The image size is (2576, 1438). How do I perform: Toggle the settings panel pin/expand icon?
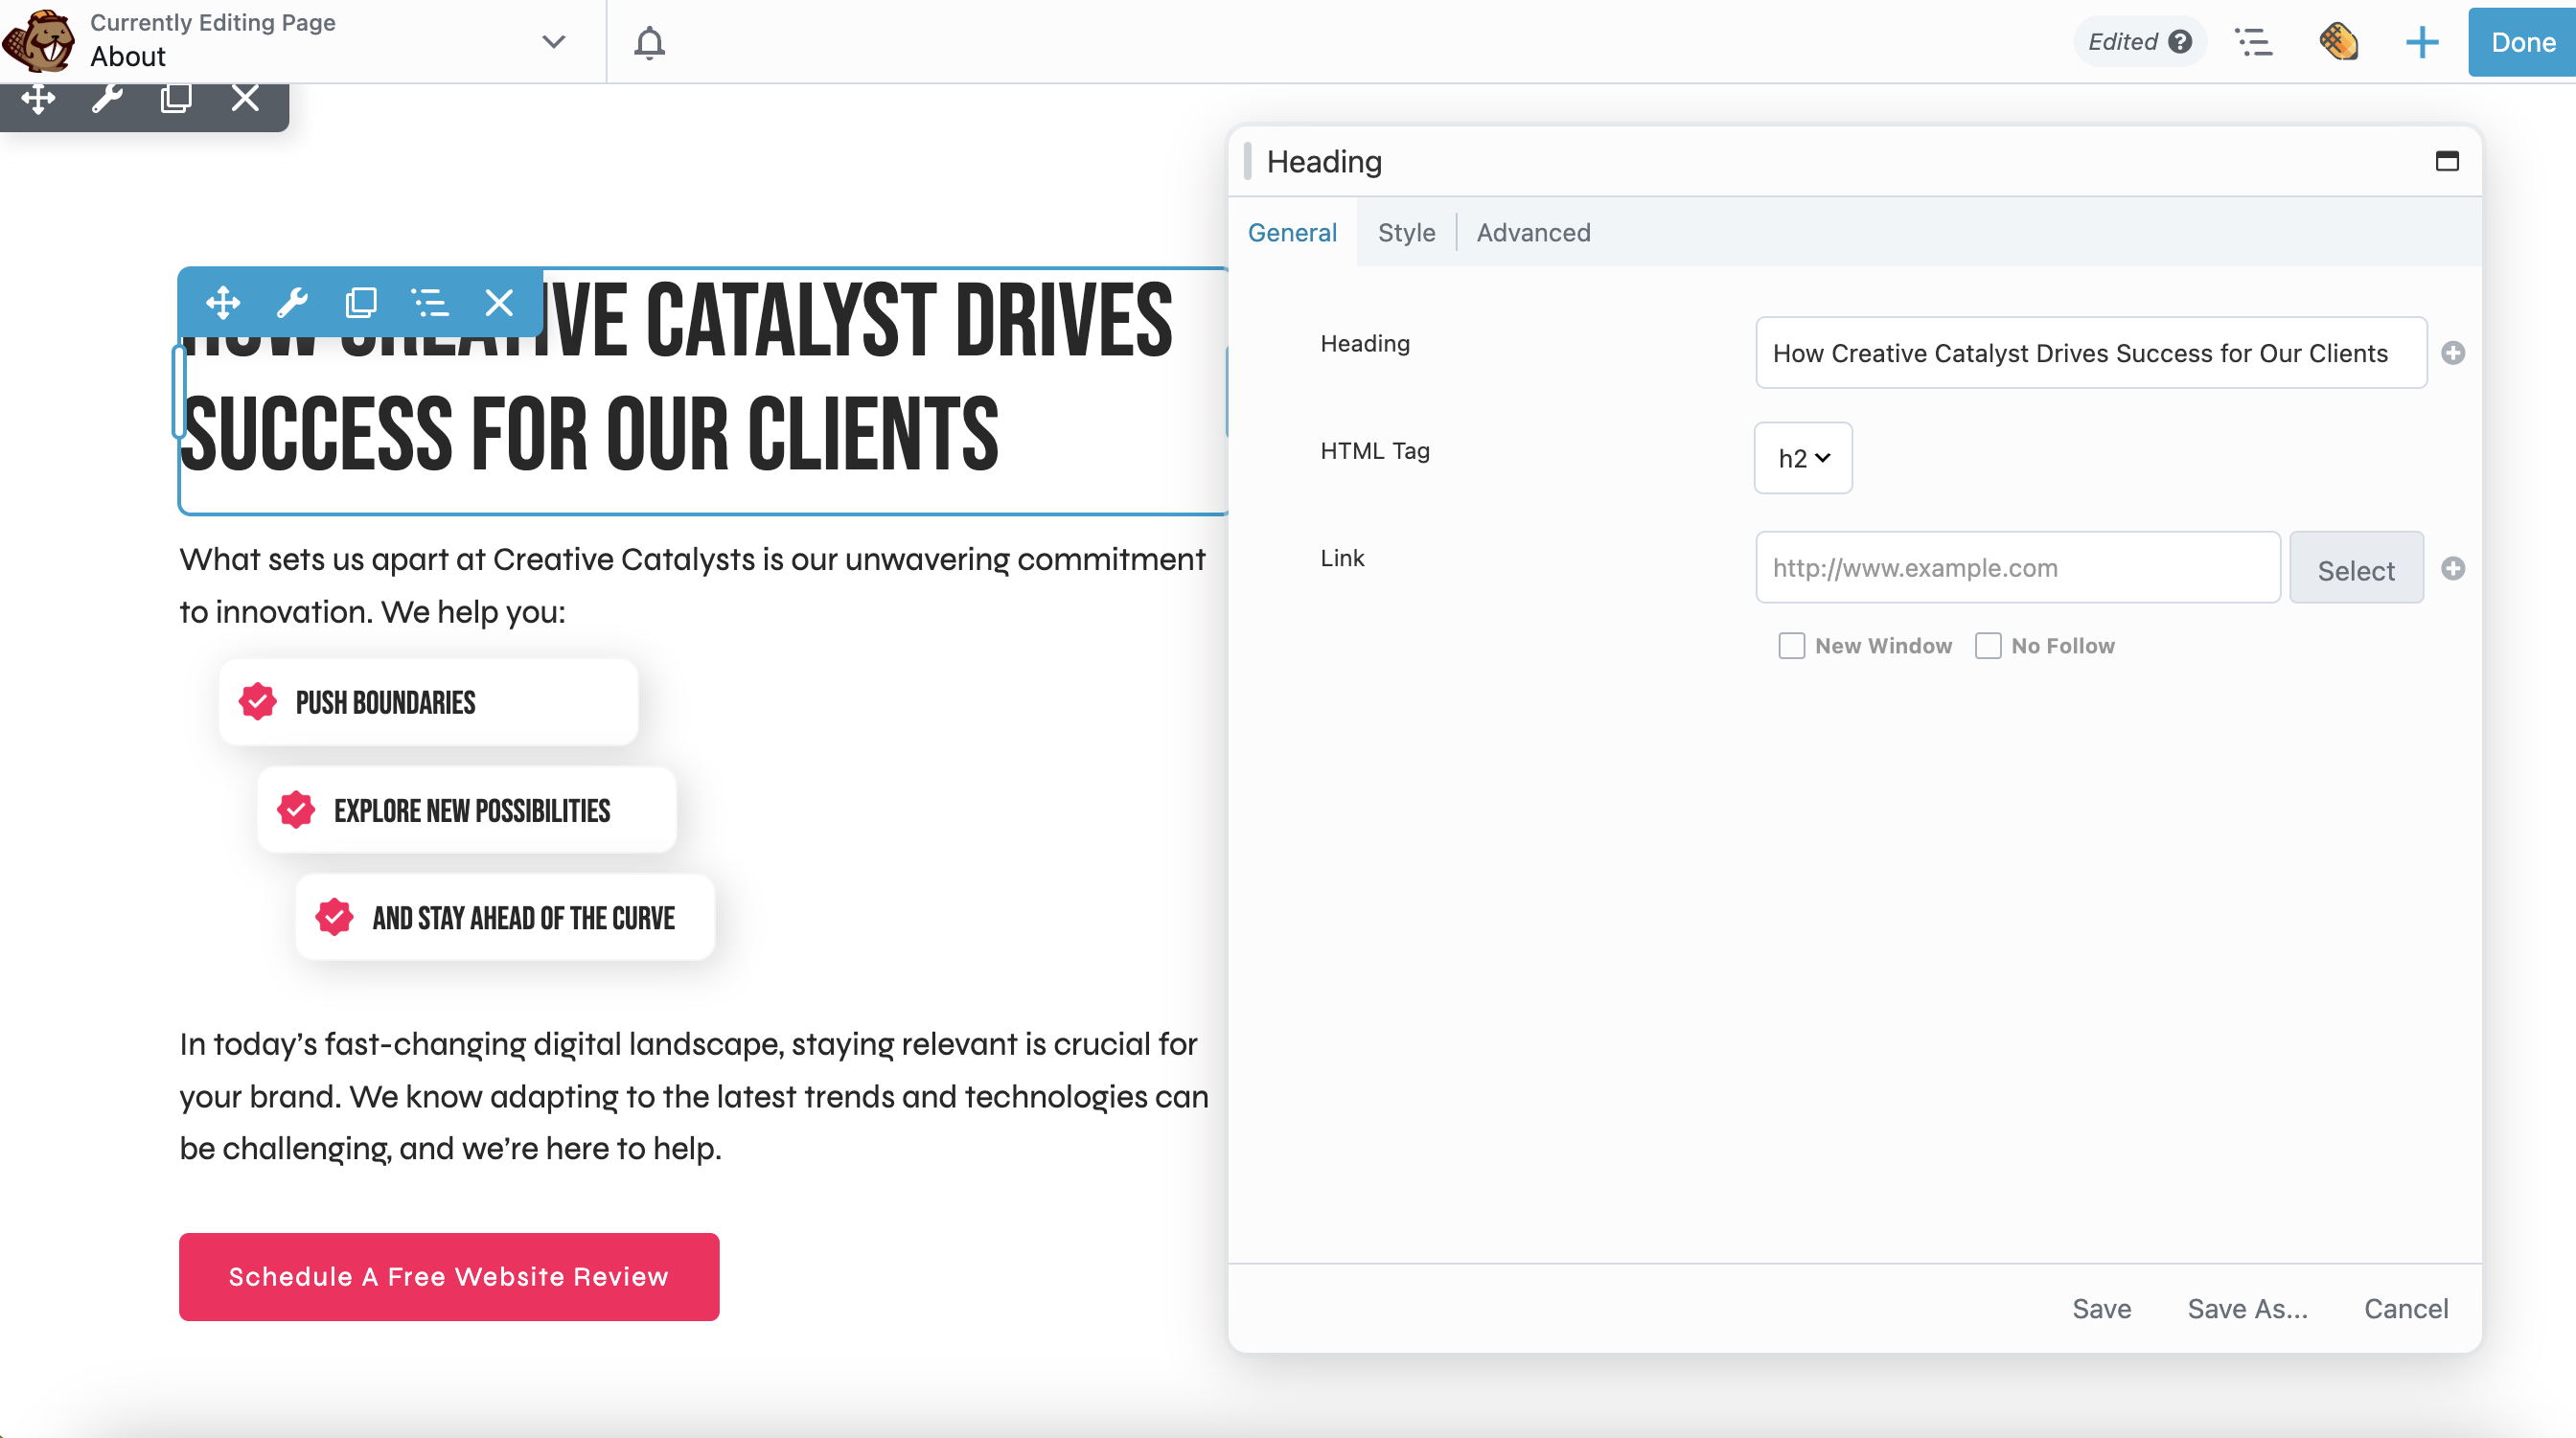(2446, 161)
